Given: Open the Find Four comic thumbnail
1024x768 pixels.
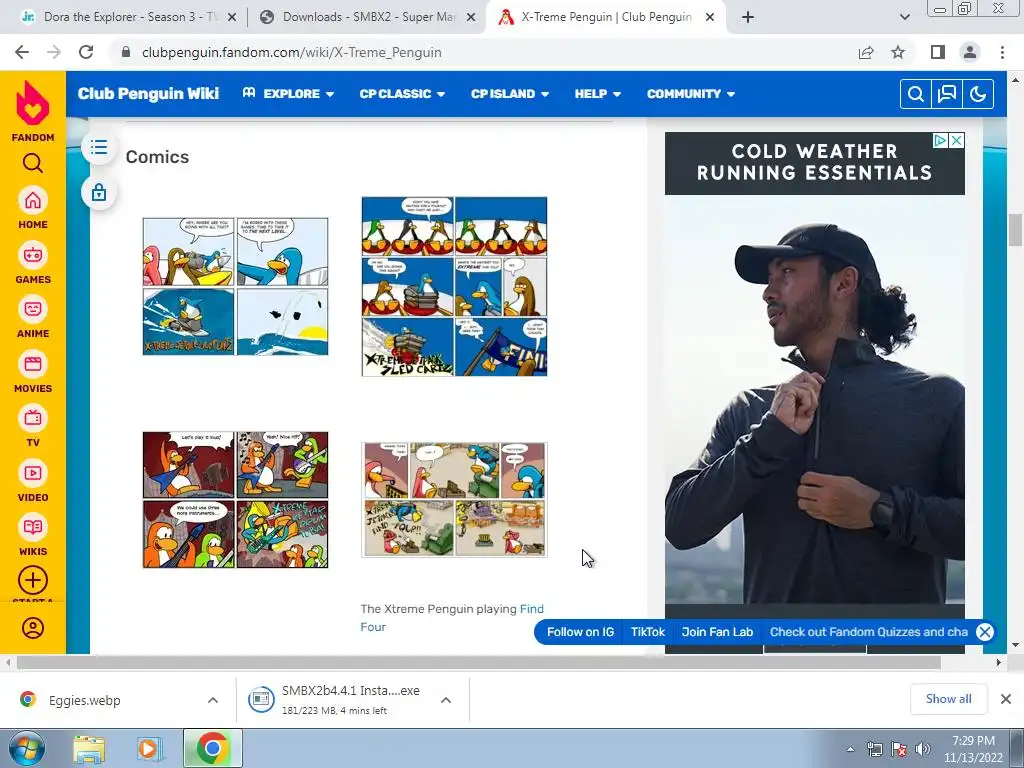Looking at the screenshot, I should click(x=455, y=500).
